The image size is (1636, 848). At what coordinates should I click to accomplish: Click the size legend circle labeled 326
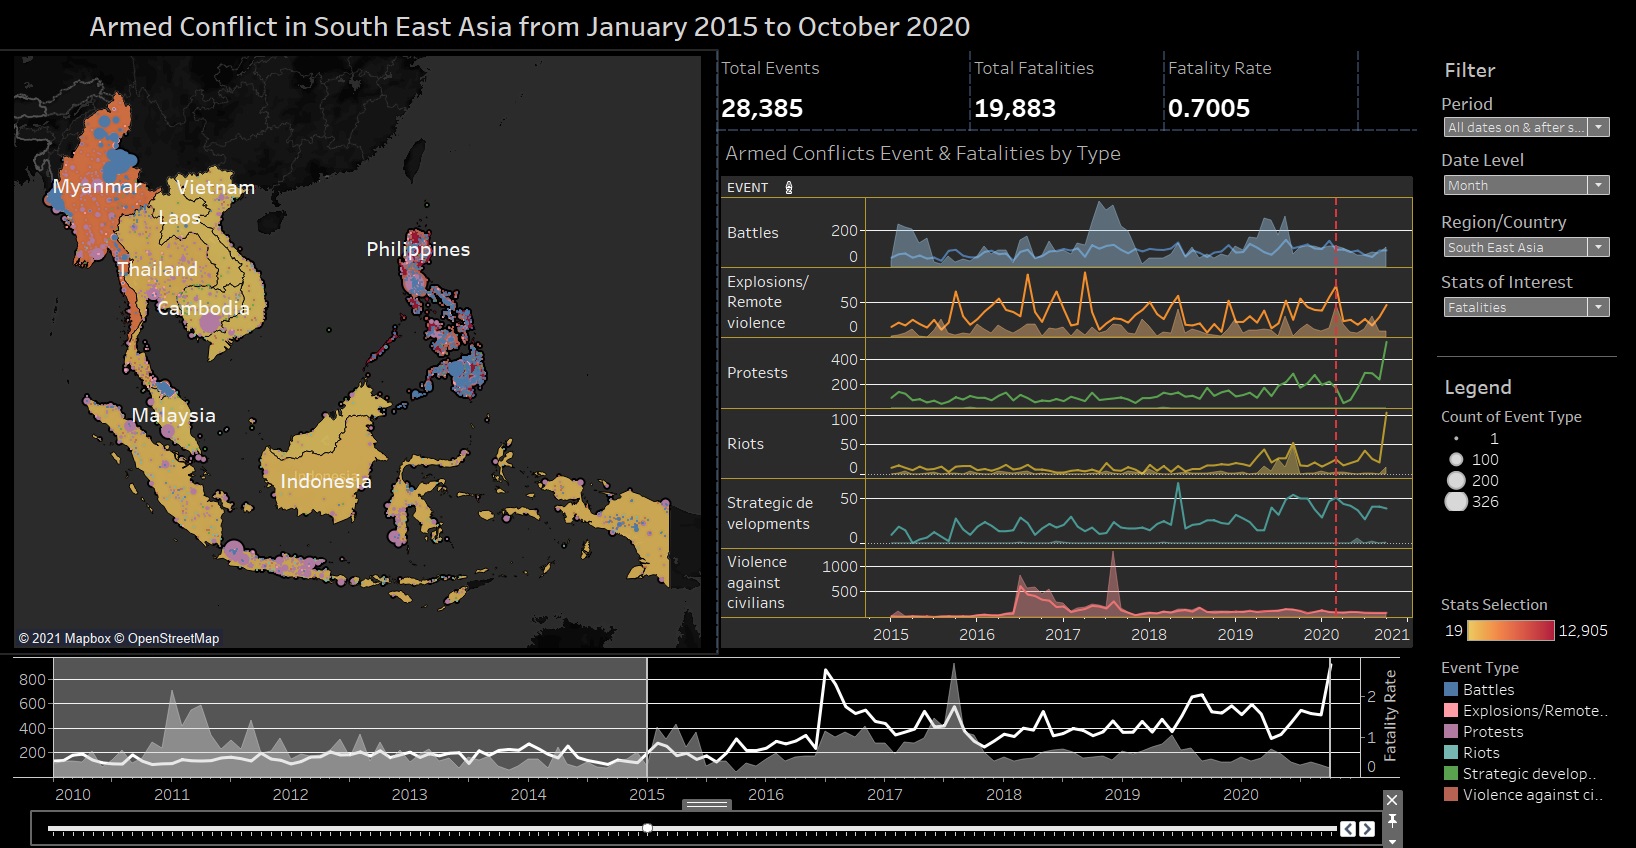1456,502
